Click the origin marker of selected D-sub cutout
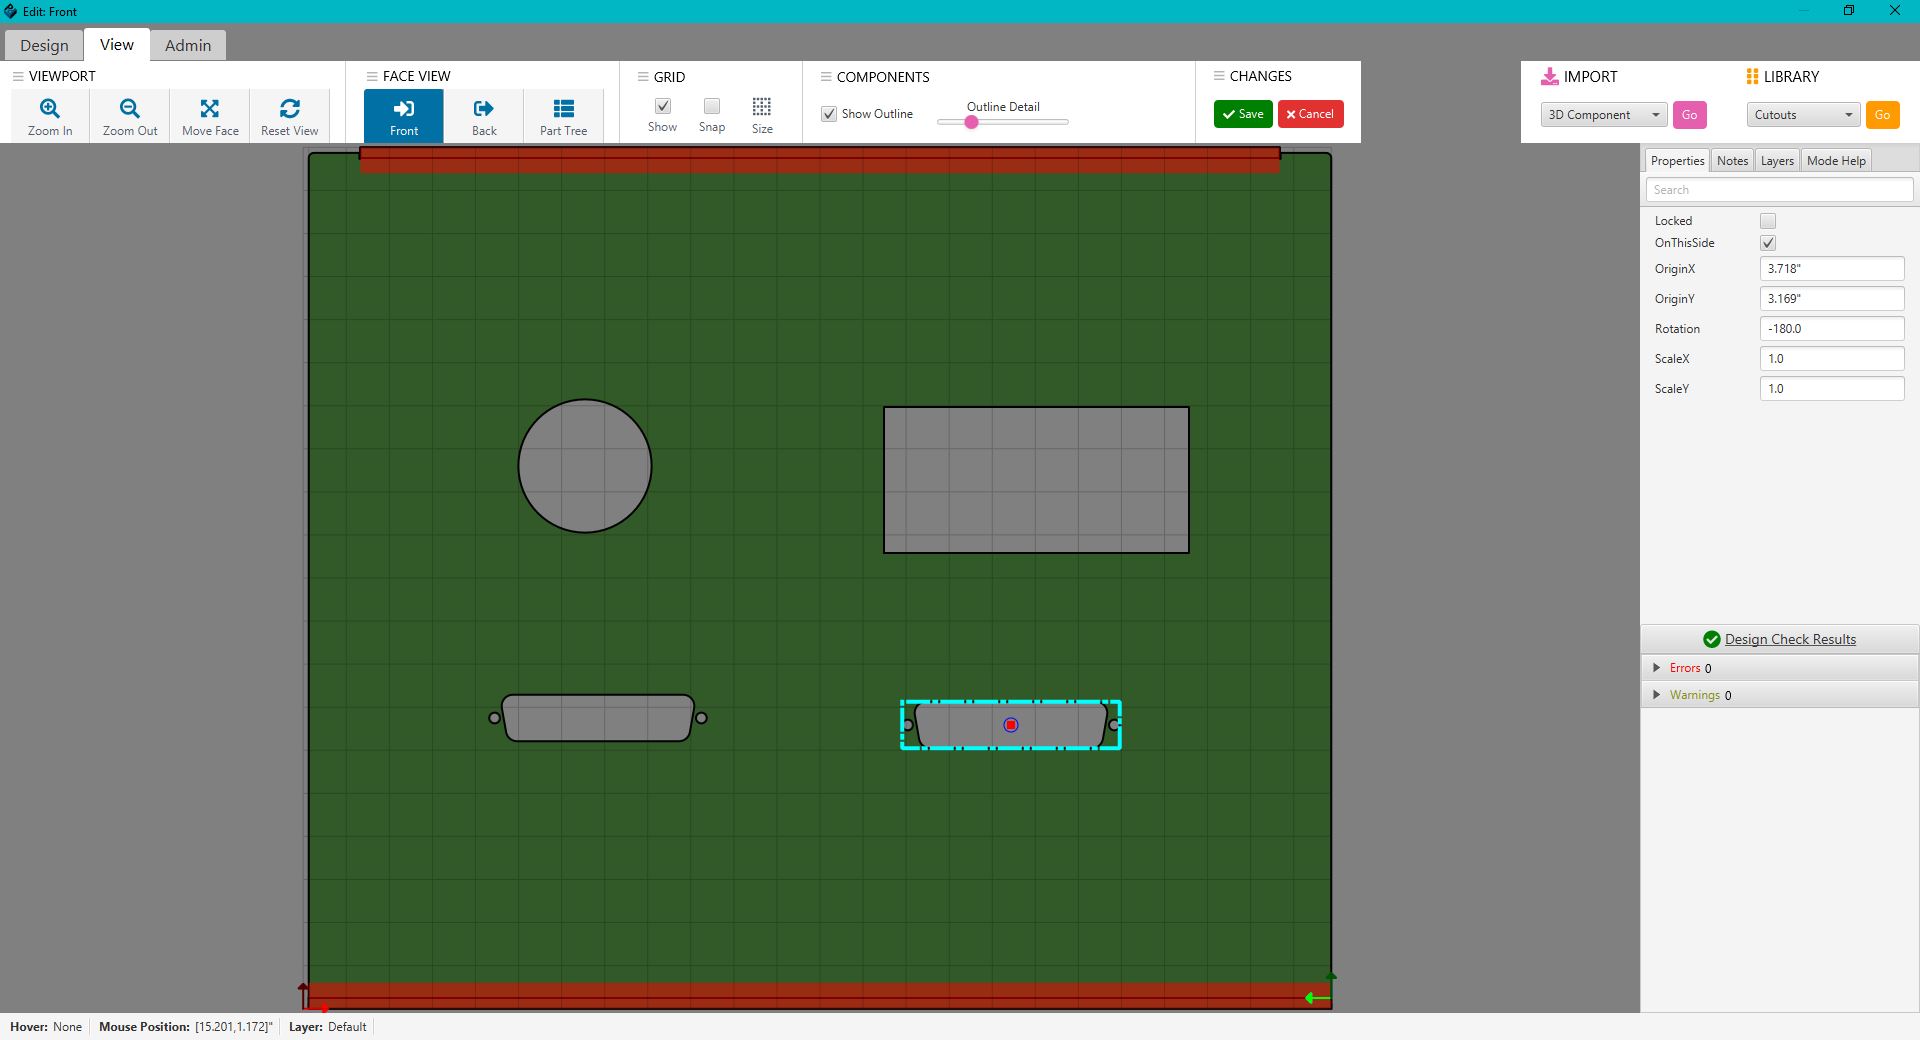The height and width of the screenshot is (1040, 1920). (x=1011, y=725)
